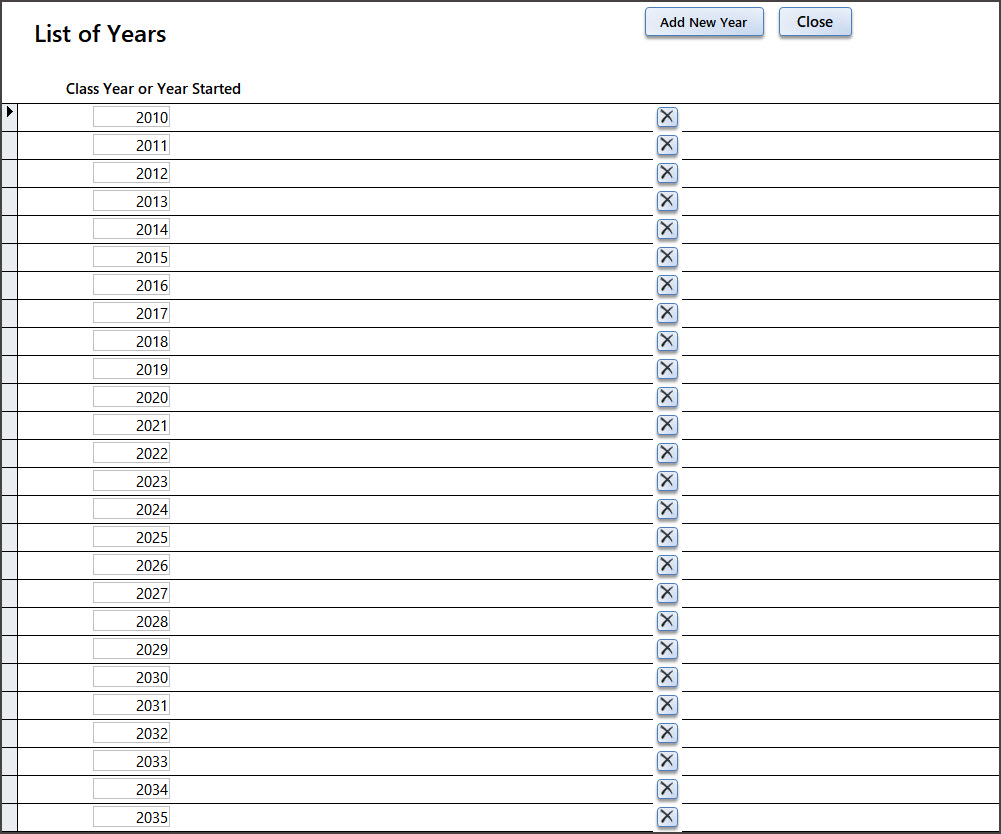Remove year 2013 using its X icon

coord(667,201)
